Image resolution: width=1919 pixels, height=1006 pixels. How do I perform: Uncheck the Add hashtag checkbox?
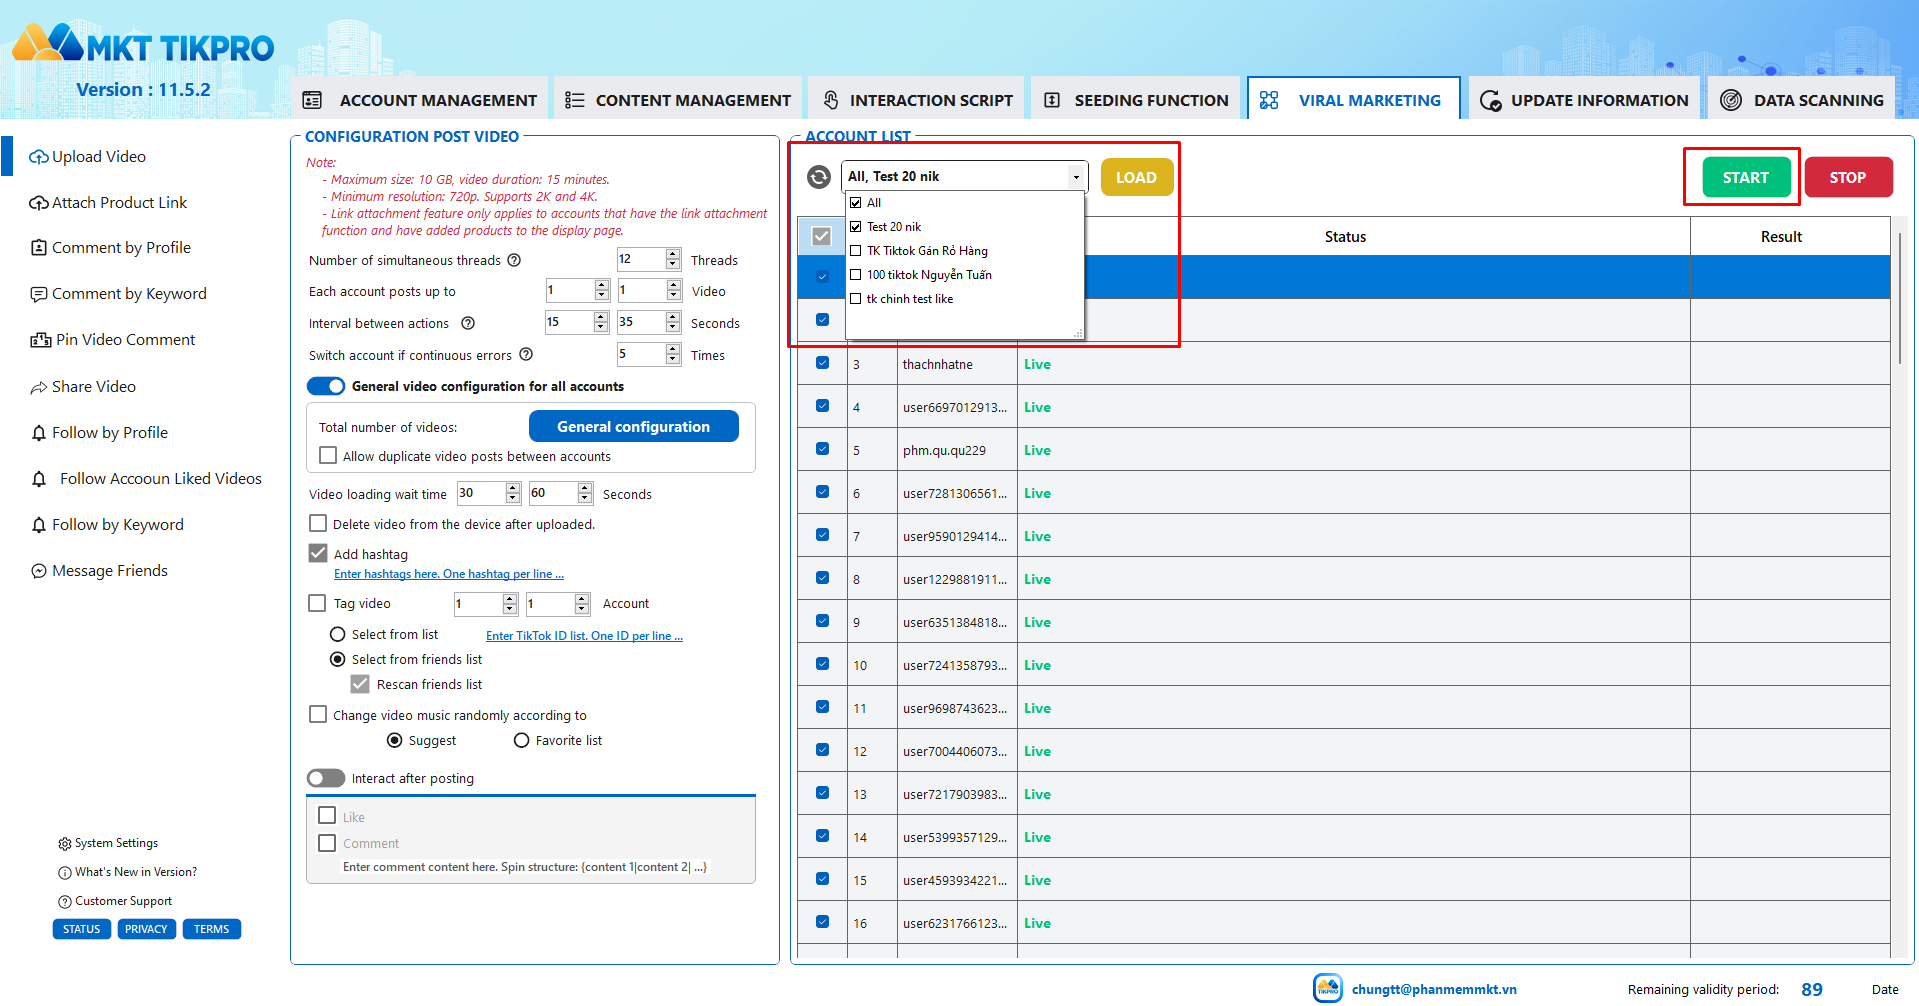click(x=318, y=553)
